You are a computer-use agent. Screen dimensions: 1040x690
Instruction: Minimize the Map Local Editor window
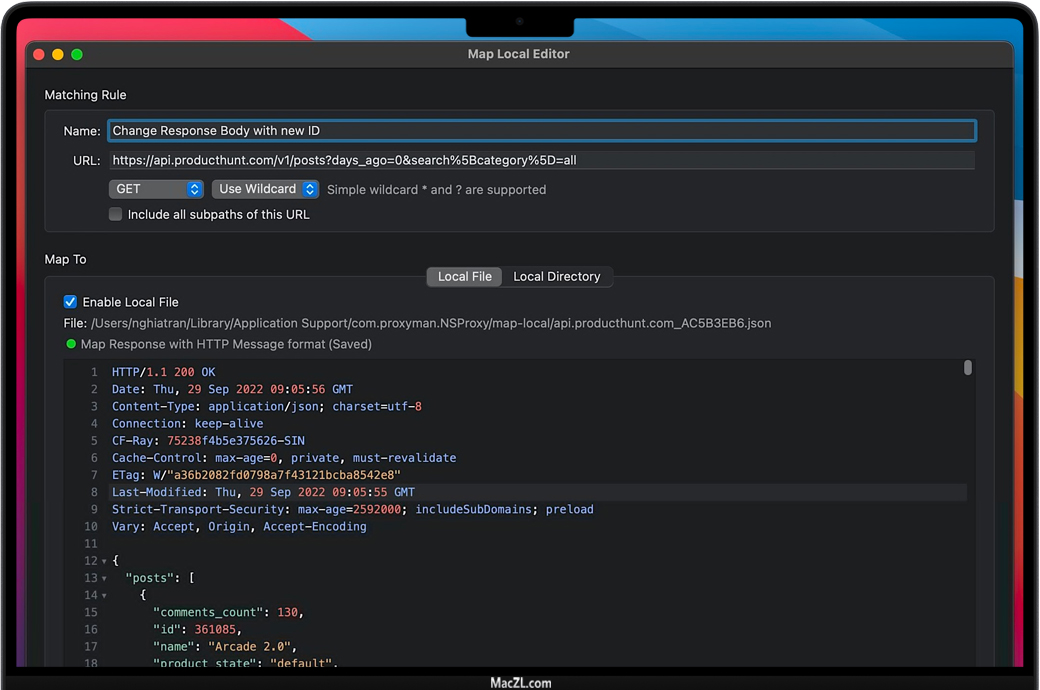pyautogui.click(x=58, y=54)
